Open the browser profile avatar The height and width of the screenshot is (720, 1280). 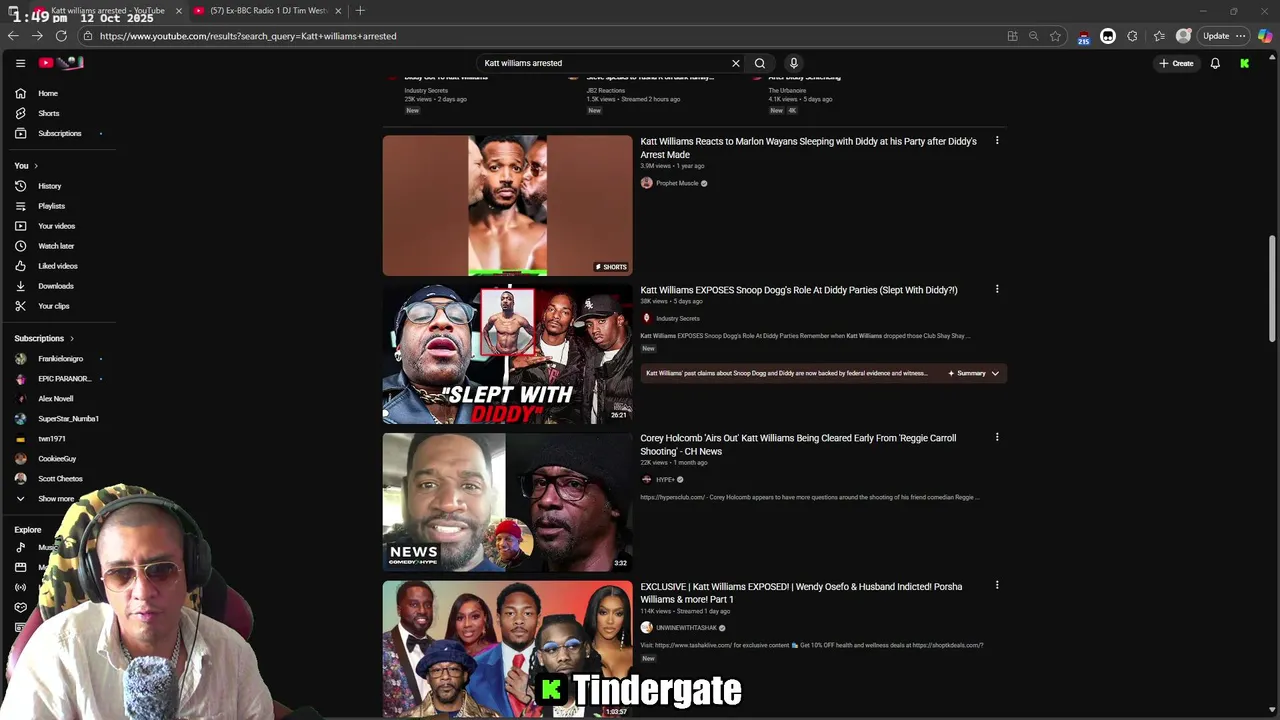(x=1184, y=36)
